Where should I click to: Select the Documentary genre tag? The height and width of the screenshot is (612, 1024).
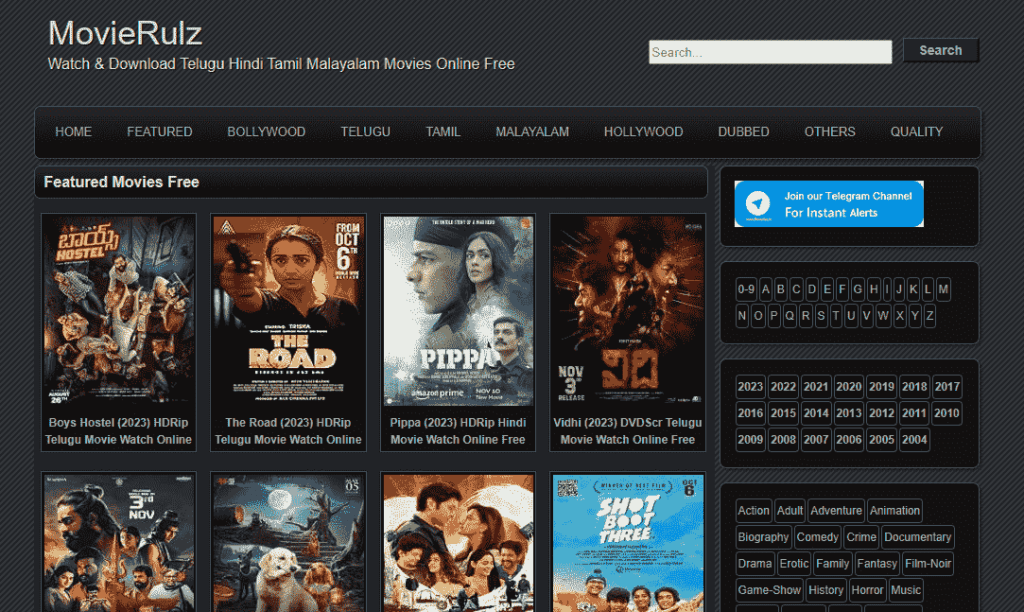click(918, 537)
